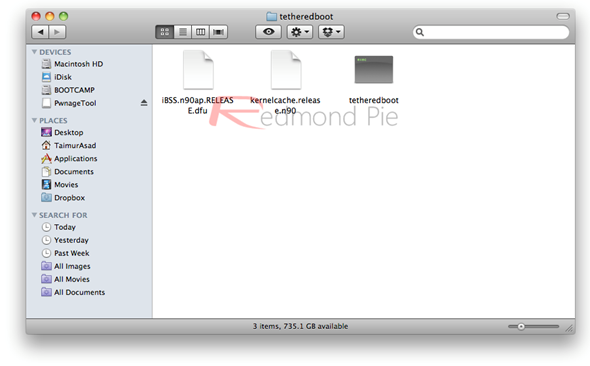The image size is (590, 366).
Task: Open Desktop icon under Places
Action: [46, 132]
